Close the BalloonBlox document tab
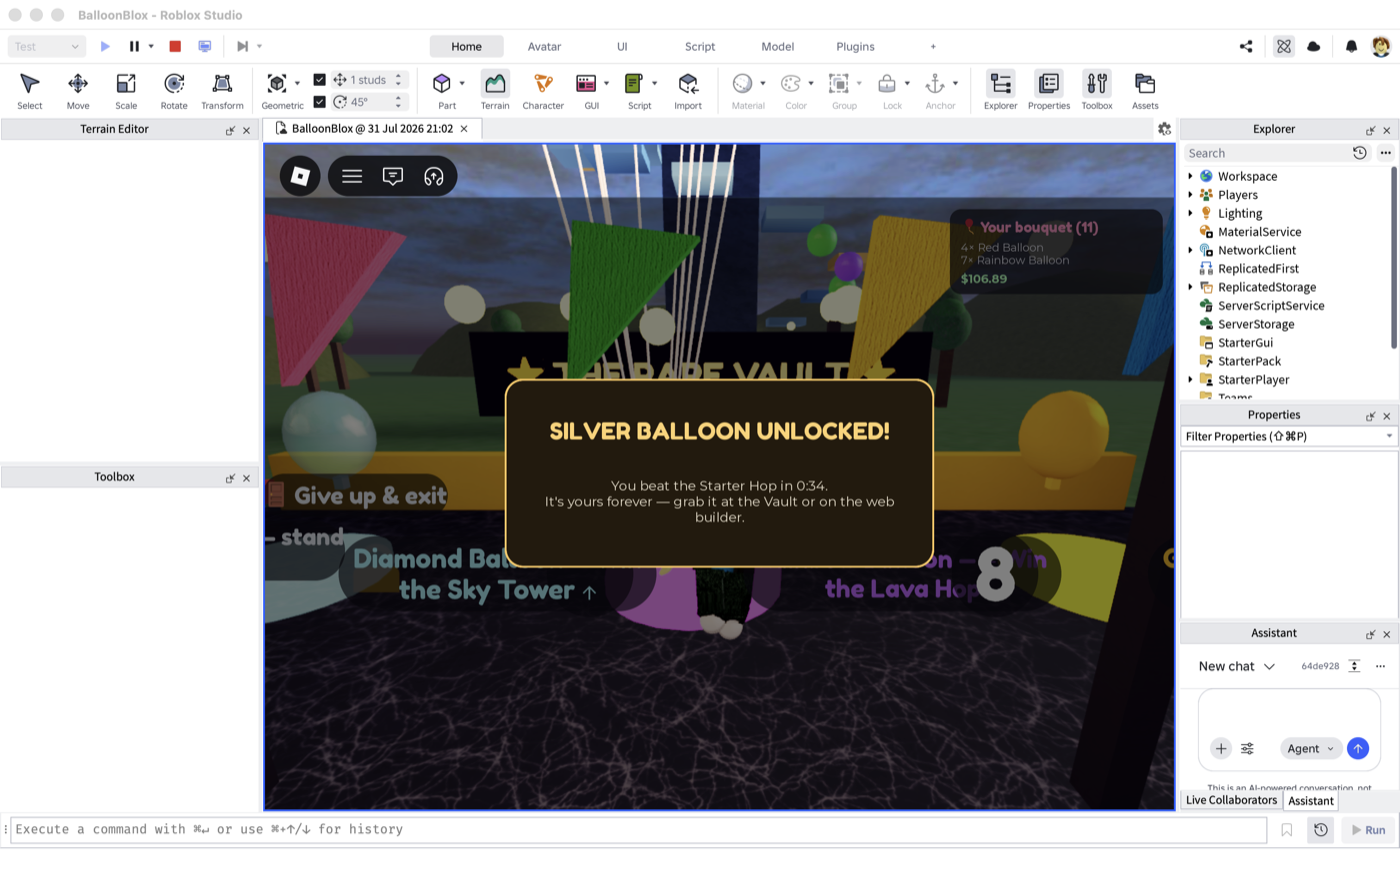 click(x=464, y=129)
